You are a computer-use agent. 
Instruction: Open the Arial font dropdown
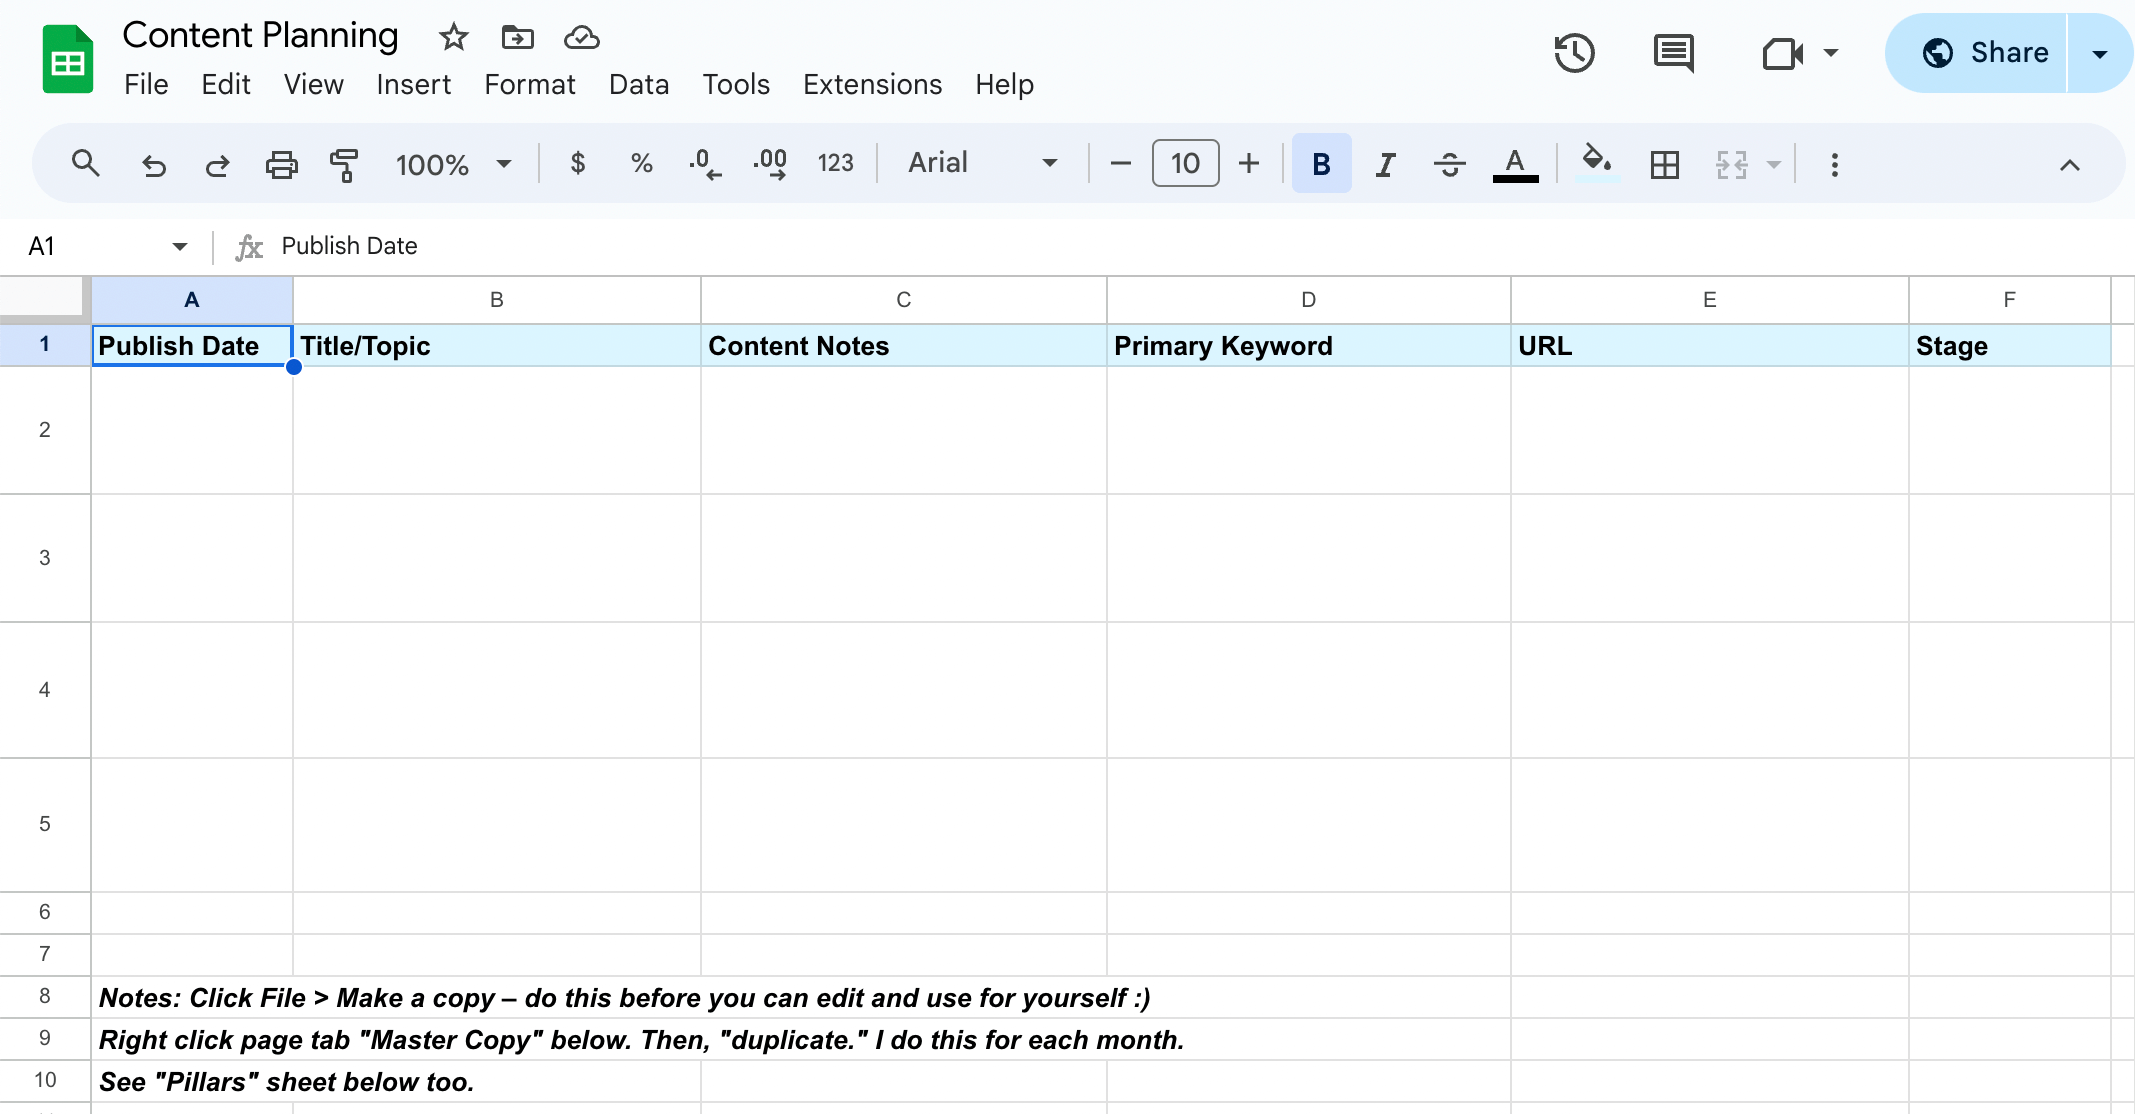pyautogui.click(x=982, y=163)
